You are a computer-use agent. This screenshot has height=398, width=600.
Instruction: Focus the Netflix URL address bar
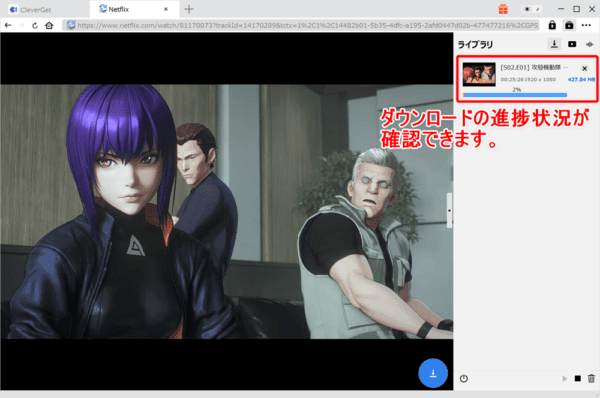[301, 26]
